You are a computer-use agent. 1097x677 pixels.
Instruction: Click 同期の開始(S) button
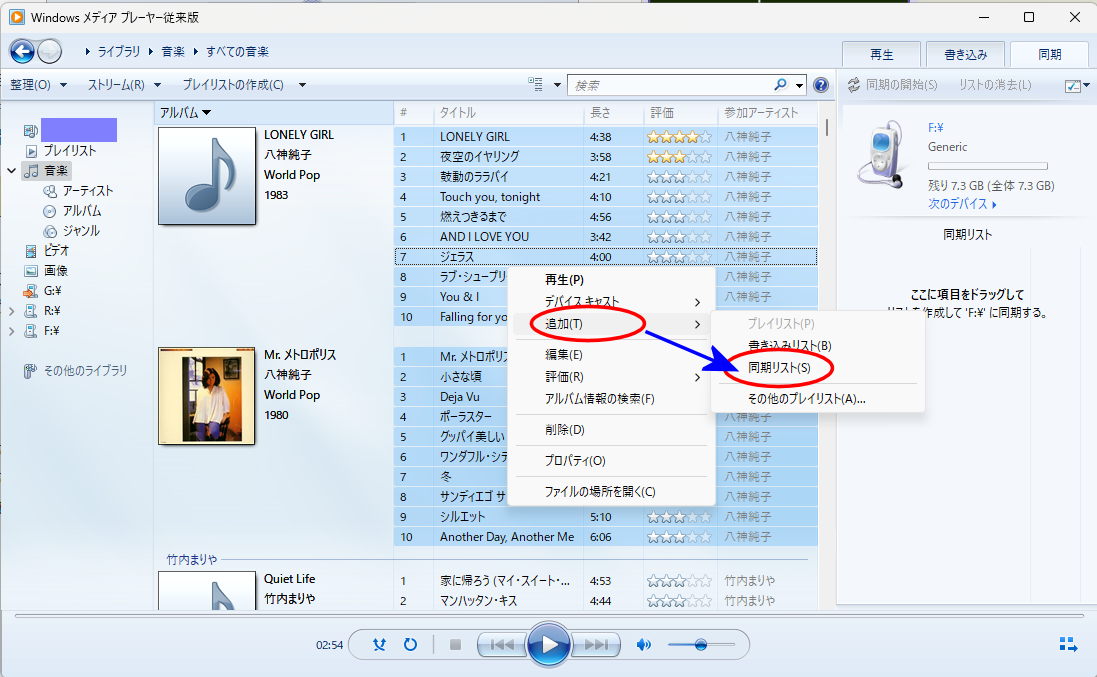(893, 85)
